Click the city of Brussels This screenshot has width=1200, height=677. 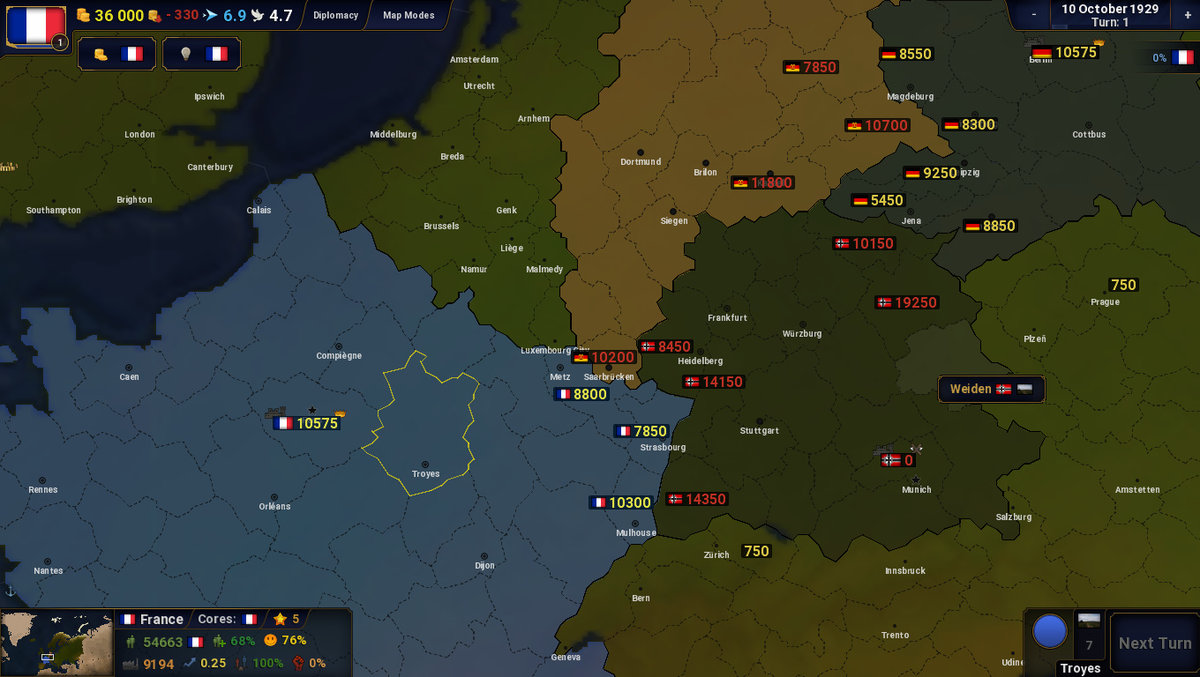(x=441, y=226)
